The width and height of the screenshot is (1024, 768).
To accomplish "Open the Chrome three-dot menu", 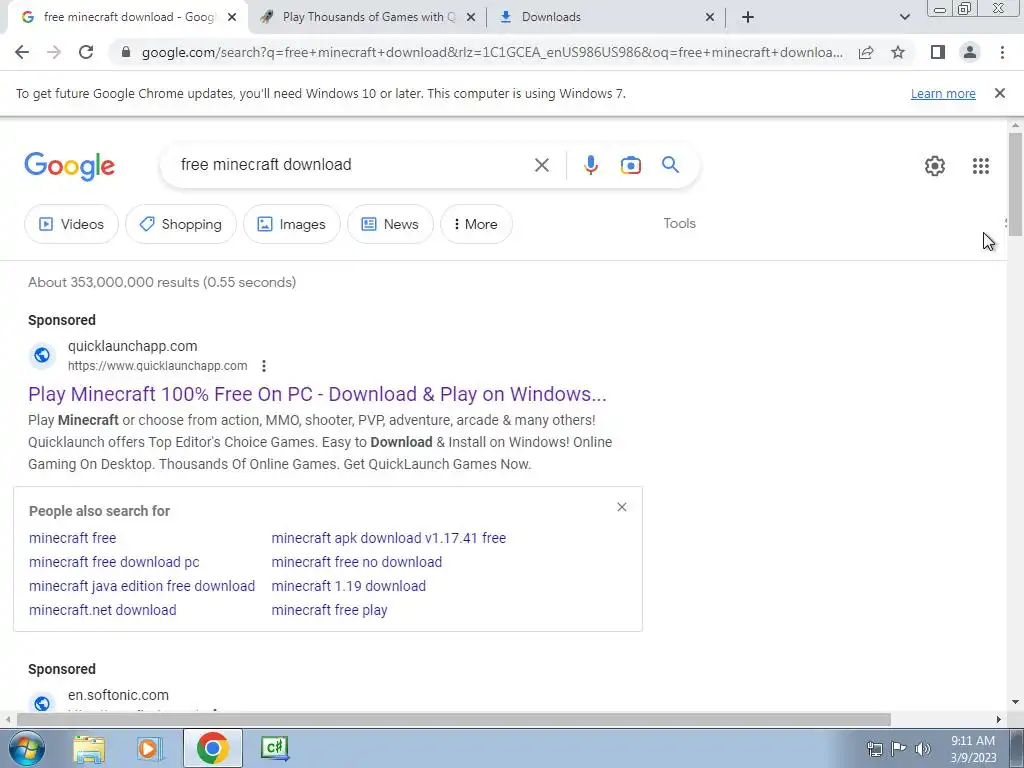I will click(x=1002, y=52).
